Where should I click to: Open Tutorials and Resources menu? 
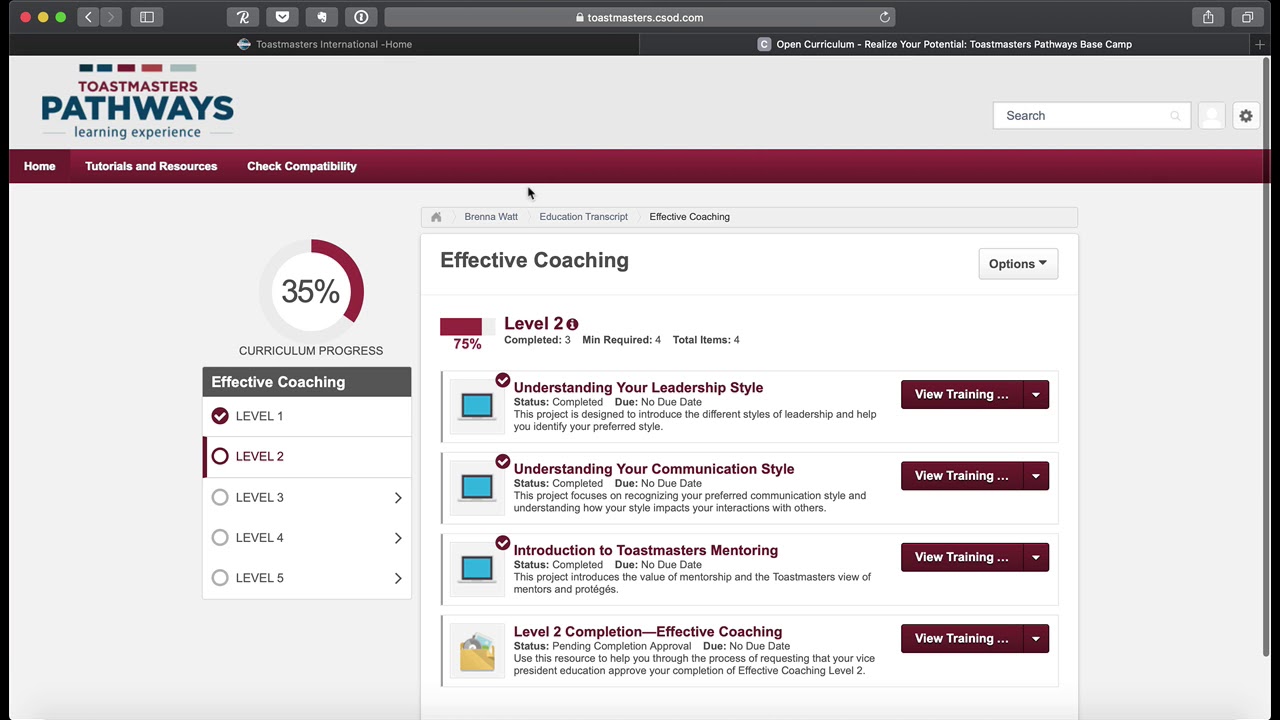pos(151,166)
